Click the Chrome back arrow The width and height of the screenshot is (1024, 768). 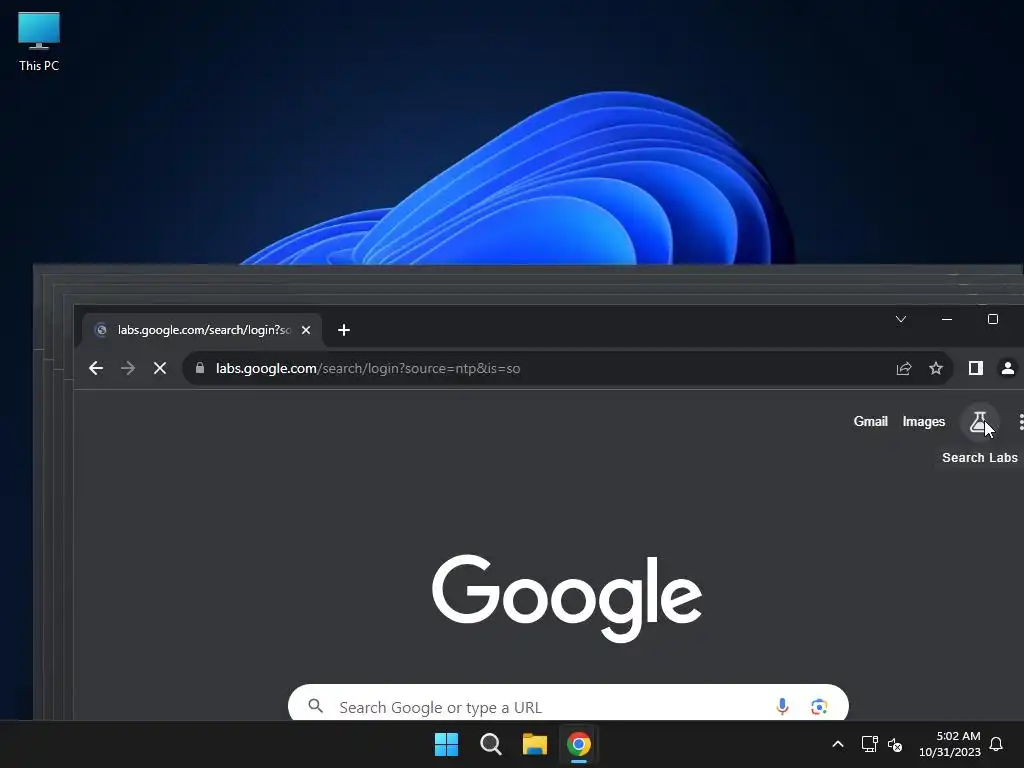pyautogui.click(x=96, y=368)
